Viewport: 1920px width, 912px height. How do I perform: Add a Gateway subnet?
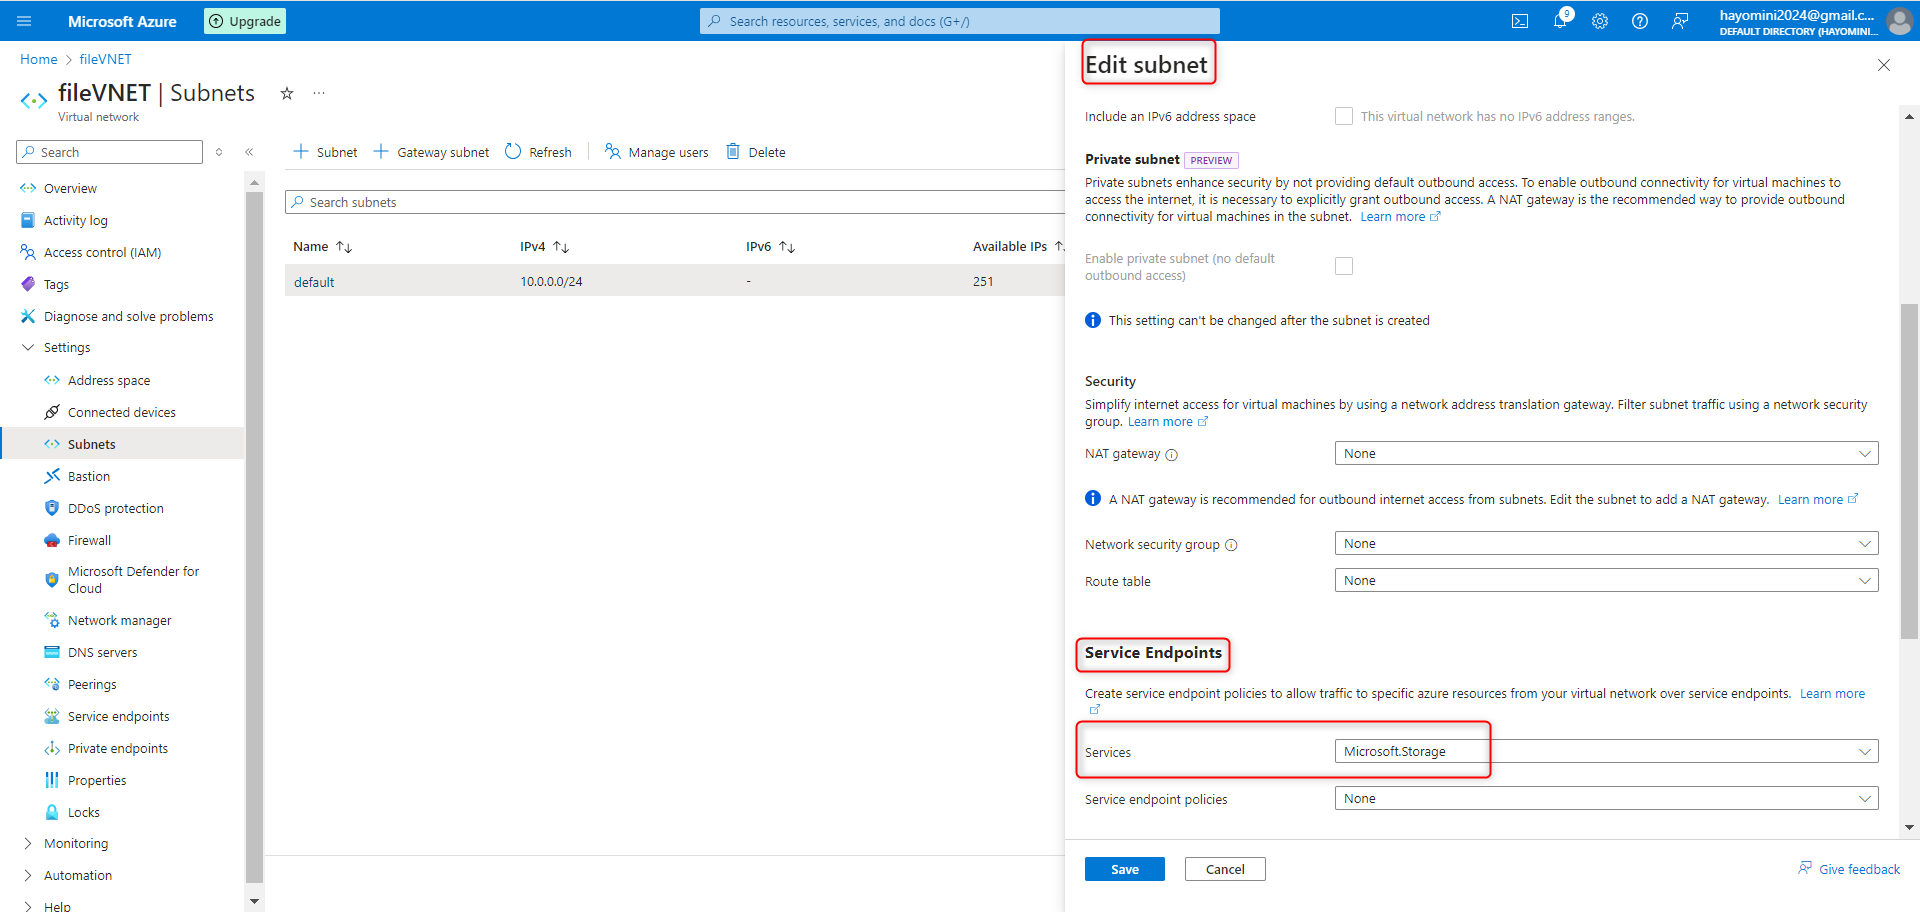tap(431, 152)
